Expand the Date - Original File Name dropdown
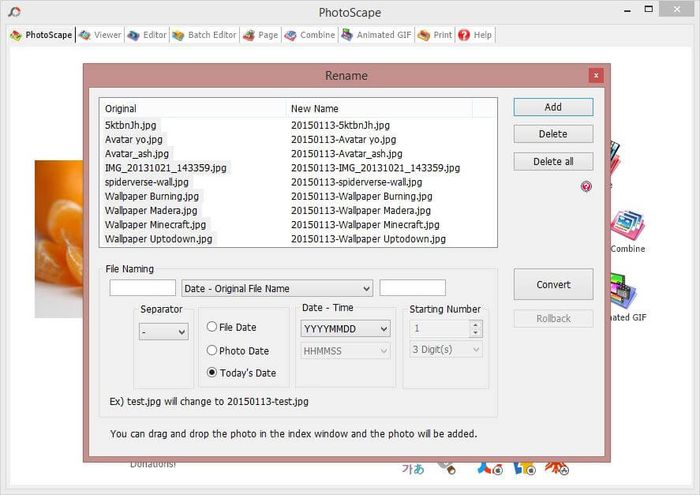This screenshot has width=700, height=495. point(277,288)
